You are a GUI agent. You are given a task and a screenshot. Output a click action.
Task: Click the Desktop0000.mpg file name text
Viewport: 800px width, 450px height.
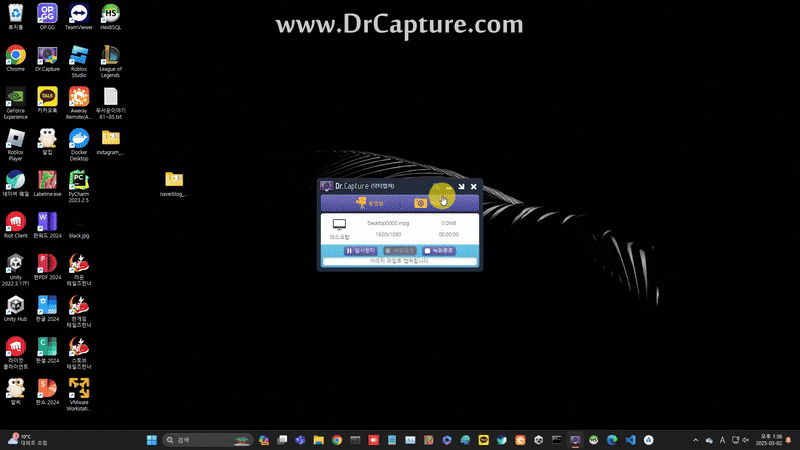click(x=388, y=223)
